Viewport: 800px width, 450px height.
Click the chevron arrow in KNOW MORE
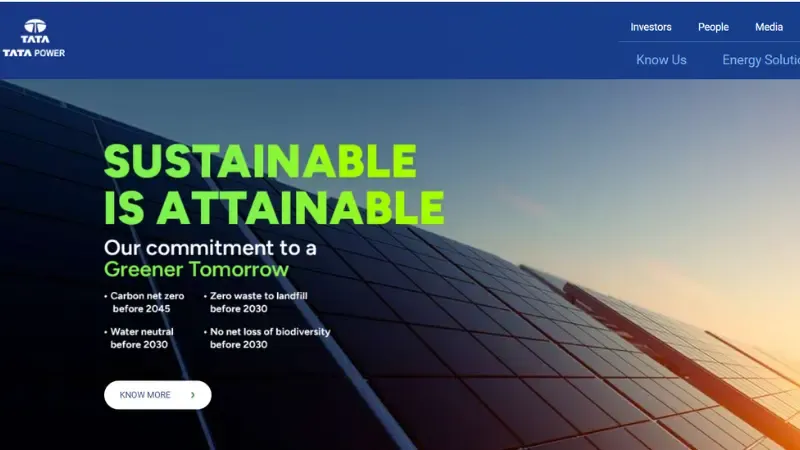coord(193,395)
